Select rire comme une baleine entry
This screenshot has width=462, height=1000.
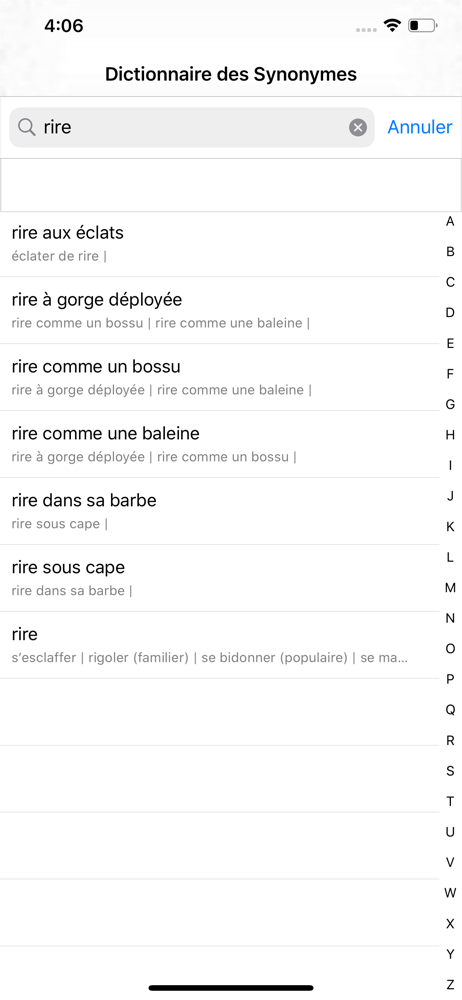[x=220, y=445]
